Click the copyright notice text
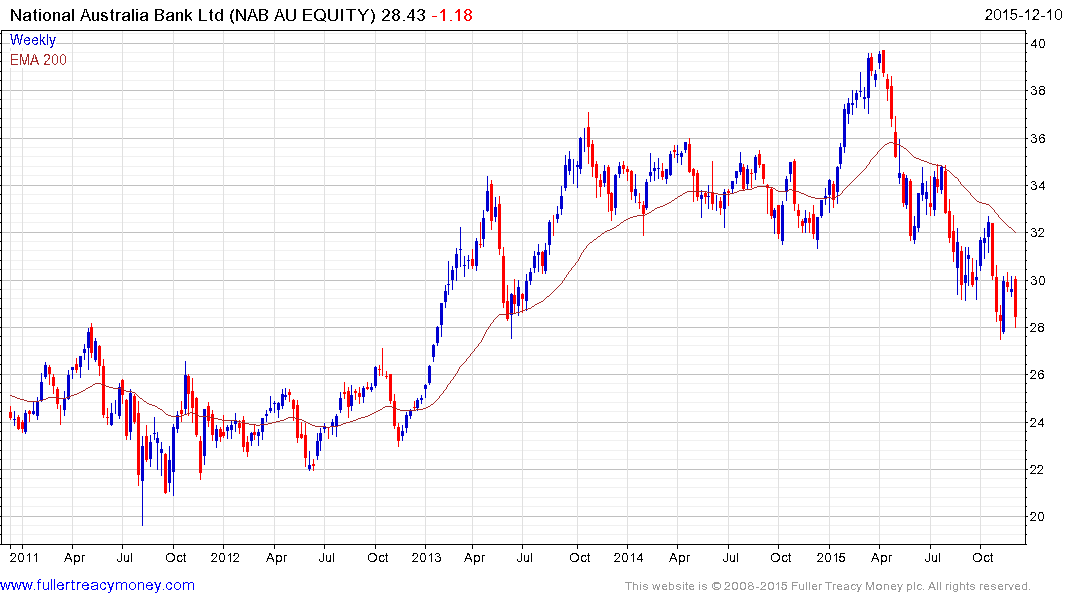This screenshot has height=600, width=1075. pyautogui.click(x=828, y=586)
